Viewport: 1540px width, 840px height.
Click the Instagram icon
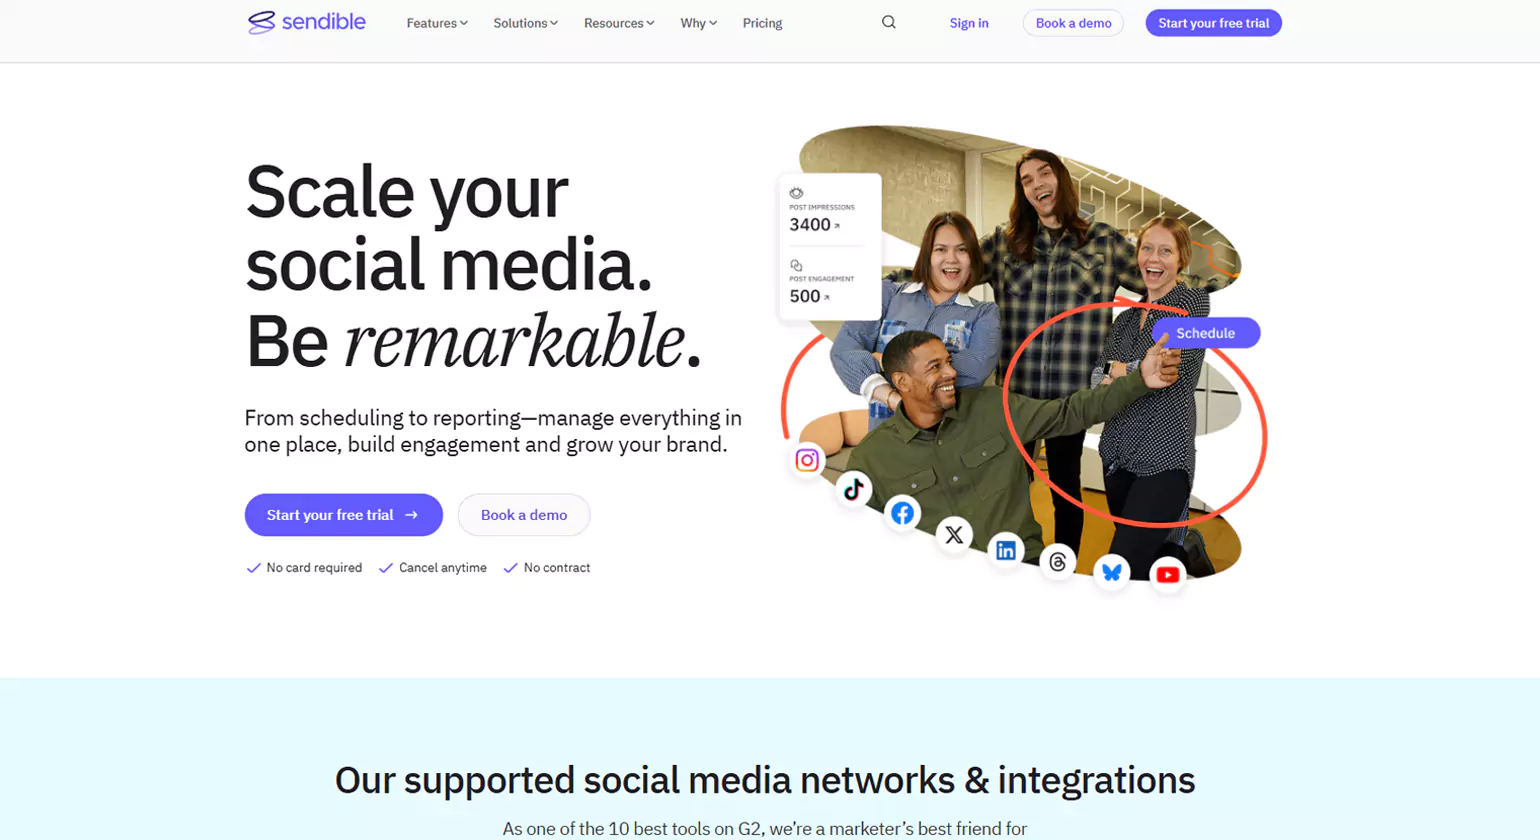(x=807, y=460)
